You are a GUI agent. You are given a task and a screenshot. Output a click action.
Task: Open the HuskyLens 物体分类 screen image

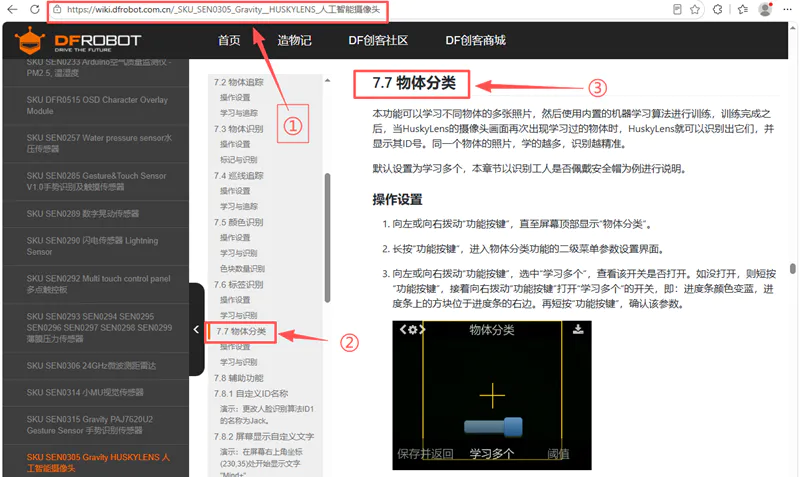(x=492, y=395)
